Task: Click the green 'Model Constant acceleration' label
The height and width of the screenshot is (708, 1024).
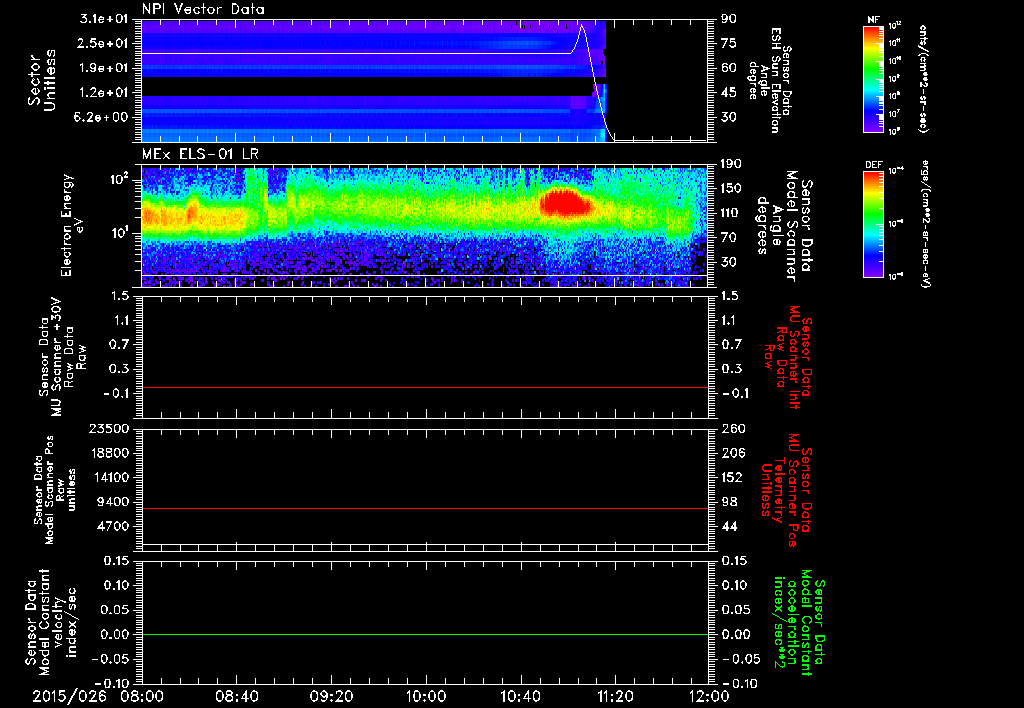Action: point(798,622)
